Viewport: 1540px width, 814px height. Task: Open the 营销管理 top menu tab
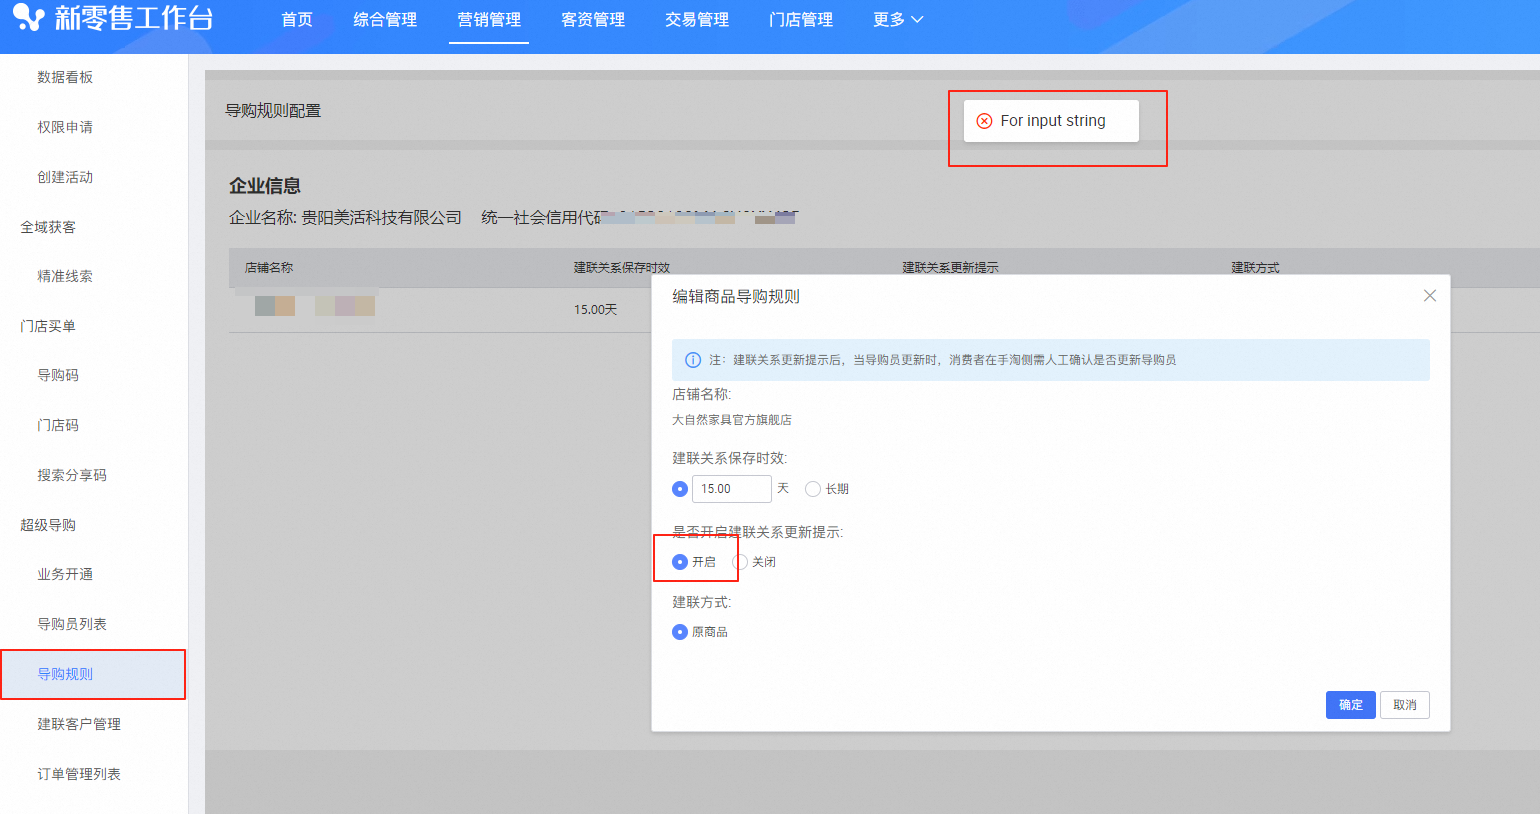pos(489,20)
